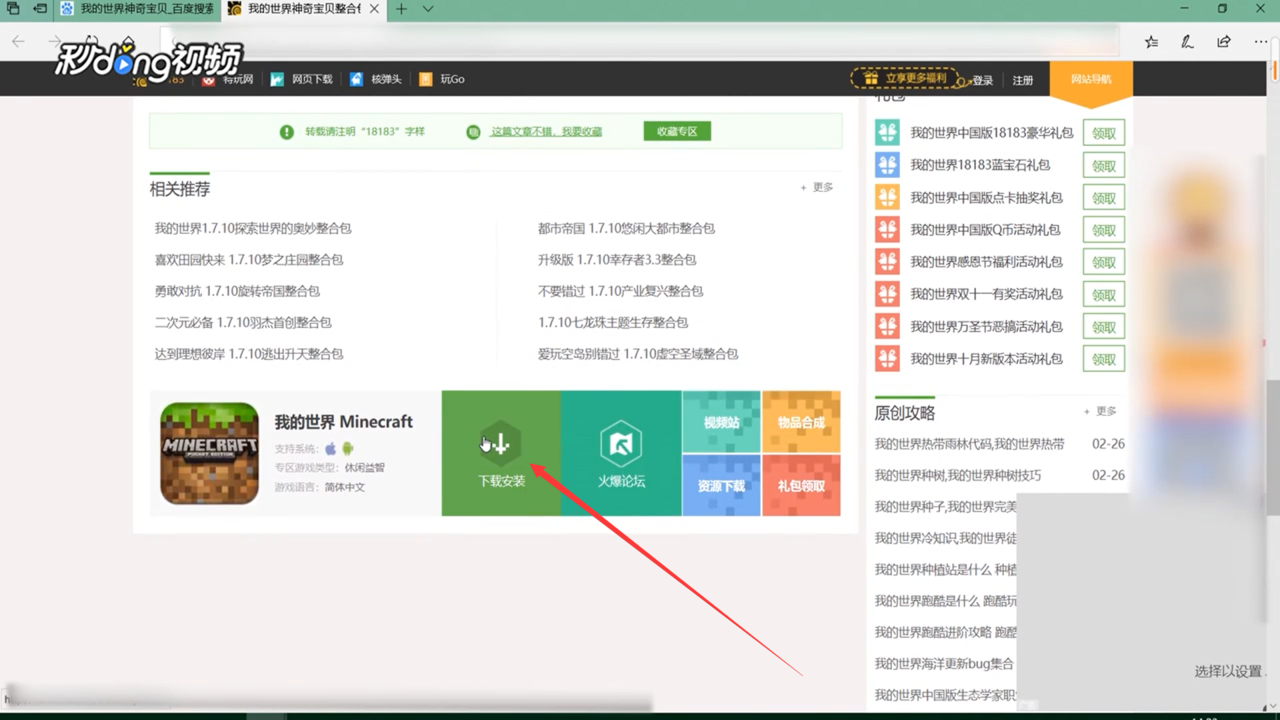Open 不要错过 1.7.10产业复兴整合包
The width and height of the screenshot is (1280, 720).
pyautogui.click(x=620, y=291)
